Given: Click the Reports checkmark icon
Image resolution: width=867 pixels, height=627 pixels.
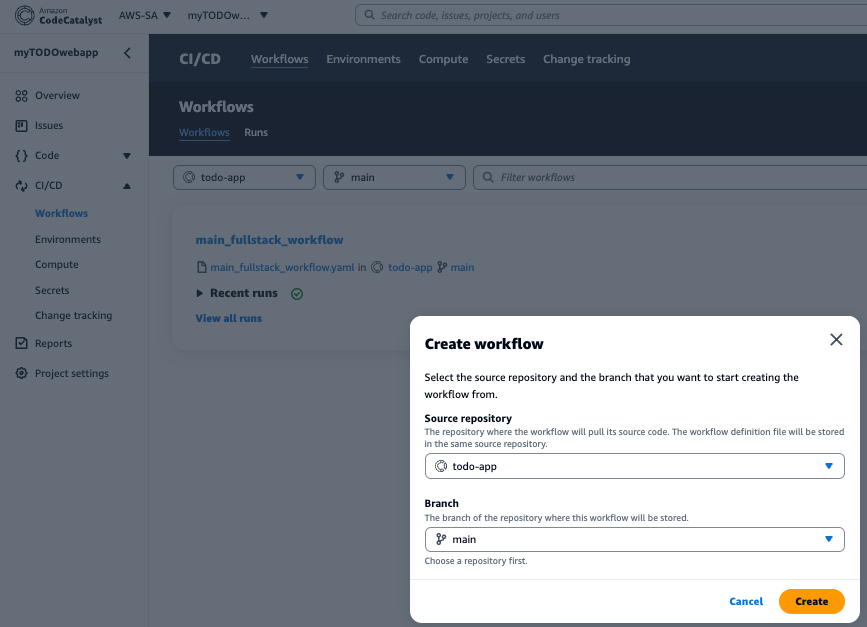Looking at the screenshot, I should coord(21,343).
